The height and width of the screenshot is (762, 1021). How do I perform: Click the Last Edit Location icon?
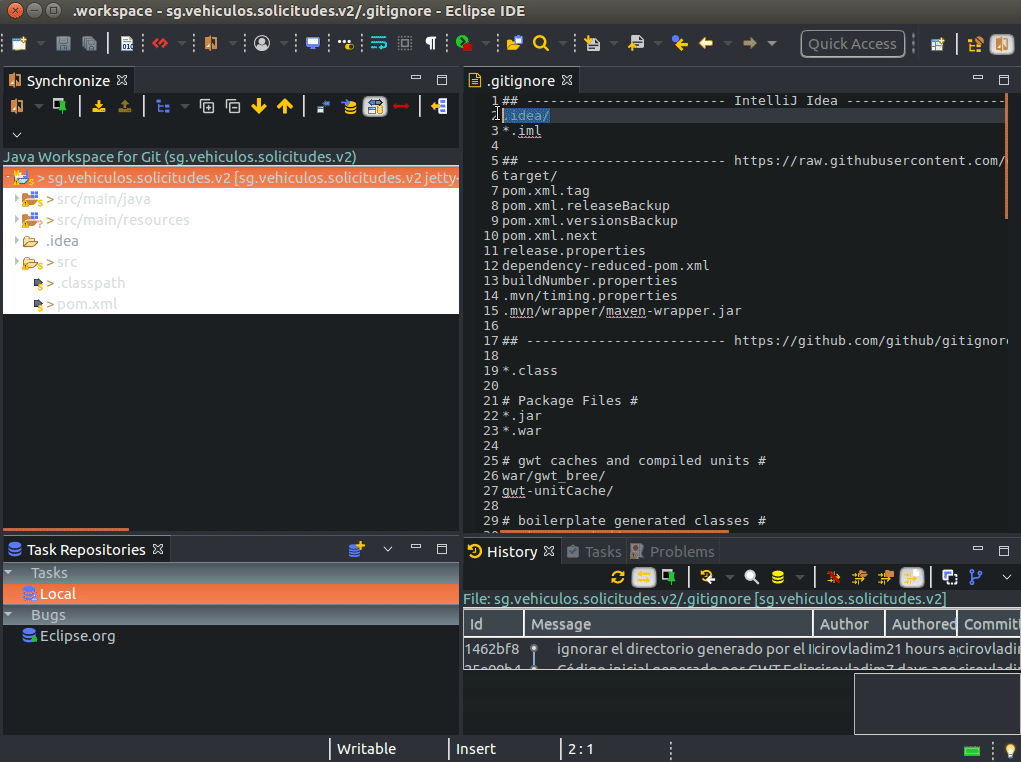click(680, 44)
